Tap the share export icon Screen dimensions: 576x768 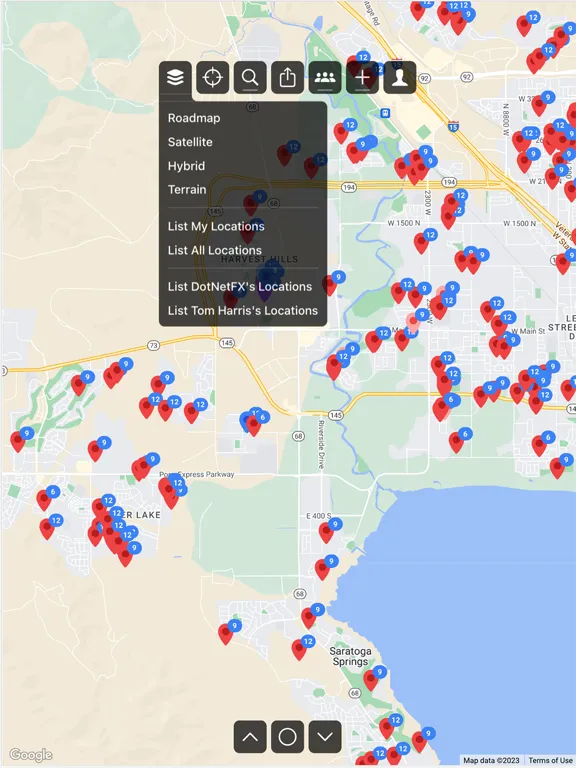[288, 77]
